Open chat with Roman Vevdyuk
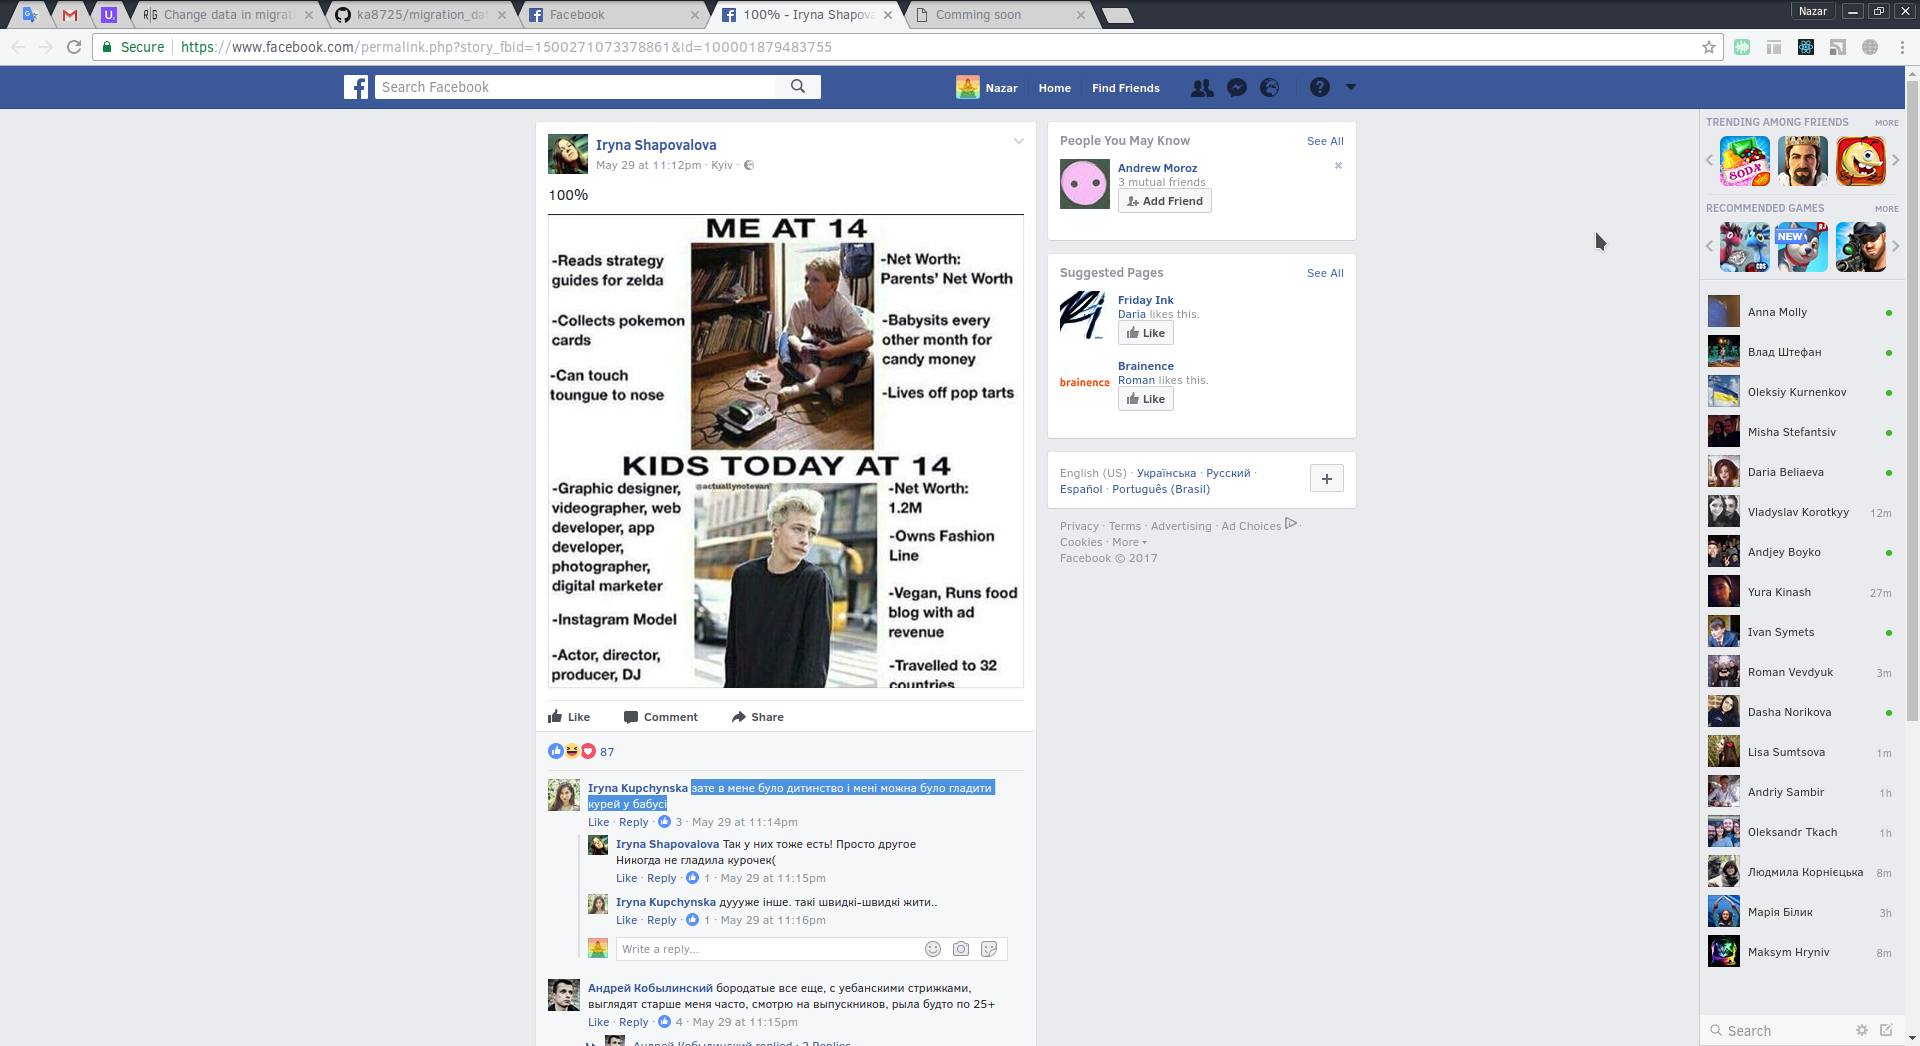 pyautogui.click(x=1800, y=672)
